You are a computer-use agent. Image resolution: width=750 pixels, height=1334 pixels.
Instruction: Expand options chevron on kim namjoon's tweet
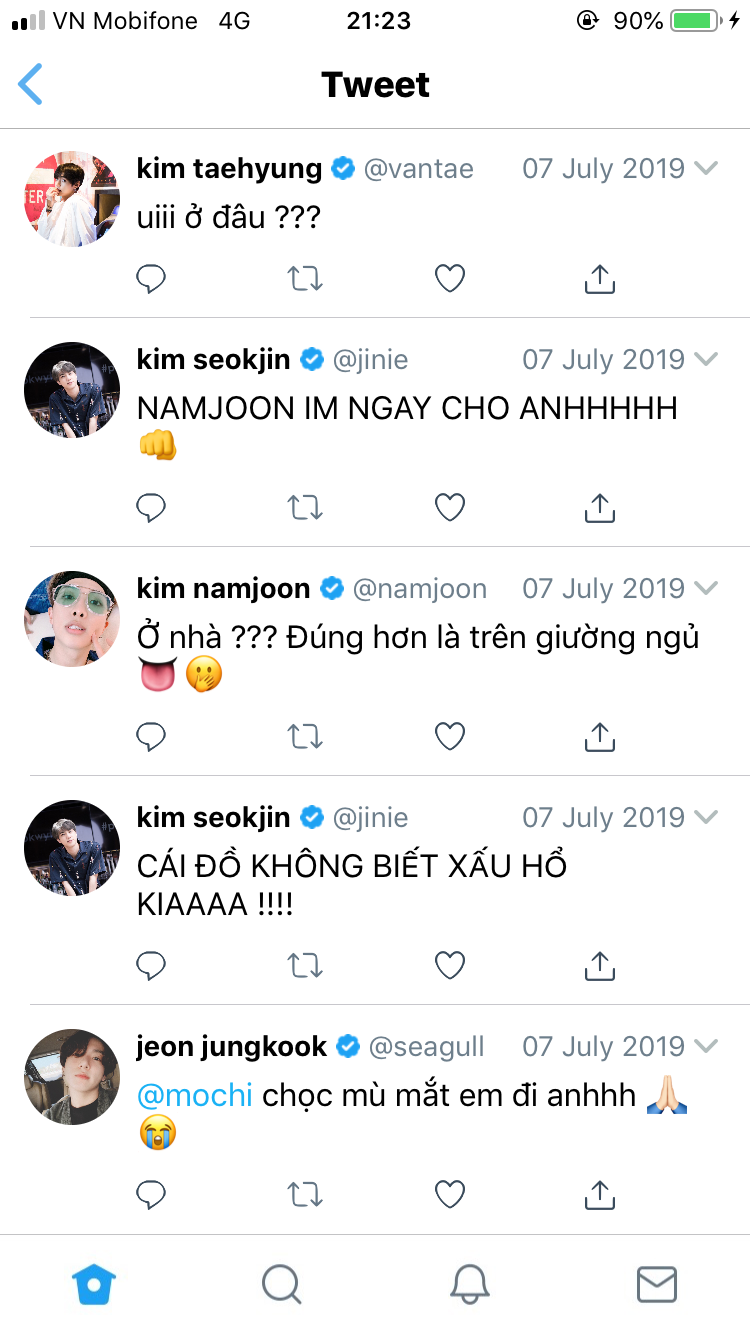tap(706, 588)
